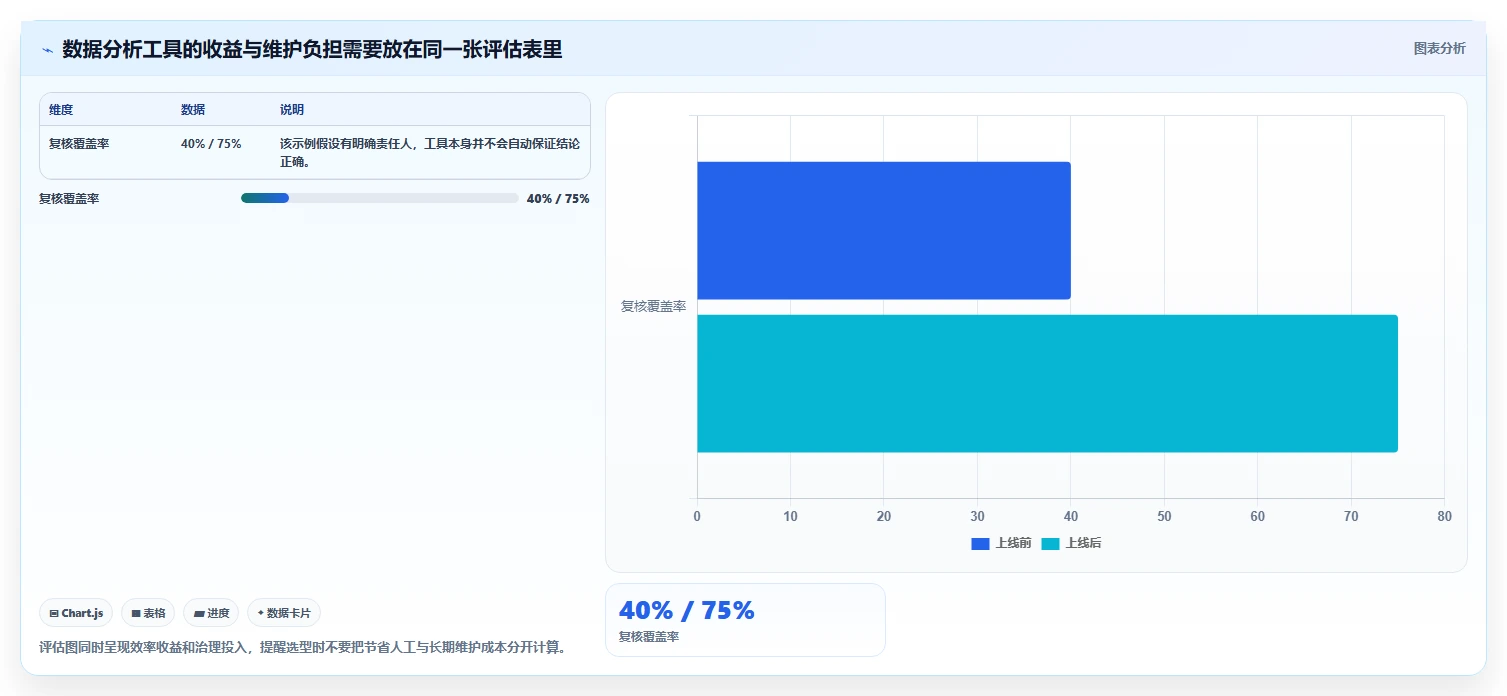The width and height of the screenshot is (1507, 696).
Task: Click the 维度 column header
Action: 61,110
